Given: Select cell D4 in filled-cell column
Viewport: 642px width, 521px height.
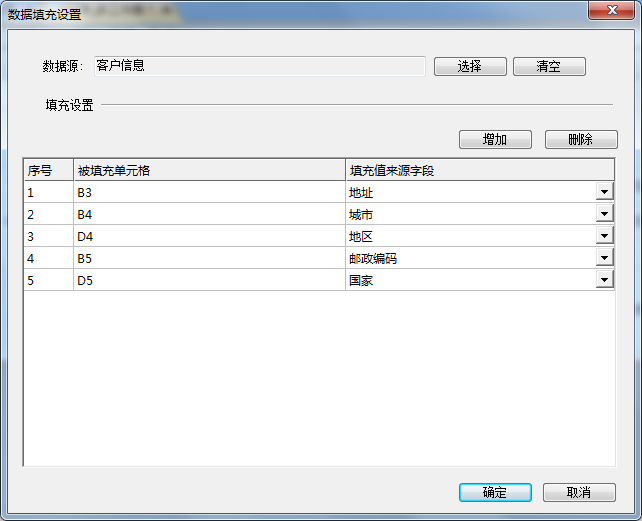Looking at the screenshot, I should point(209,236).
